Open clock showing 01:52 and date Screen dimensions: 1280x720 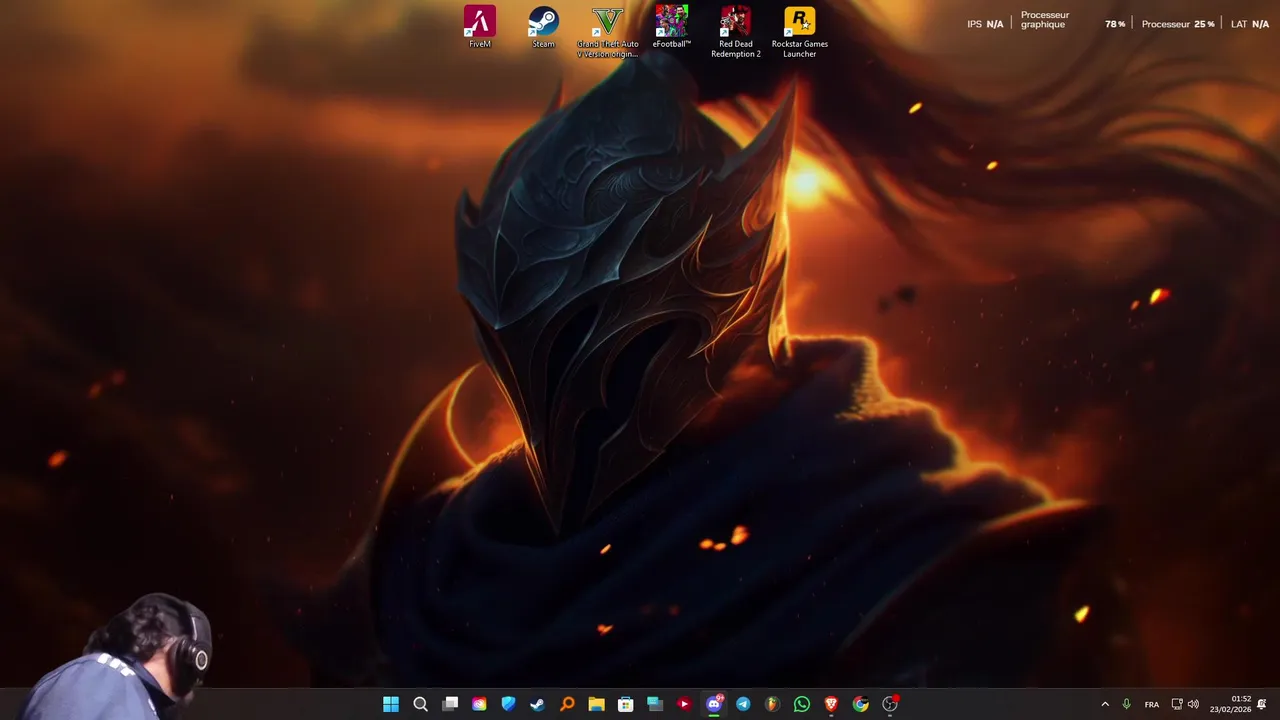point(1230,704)
